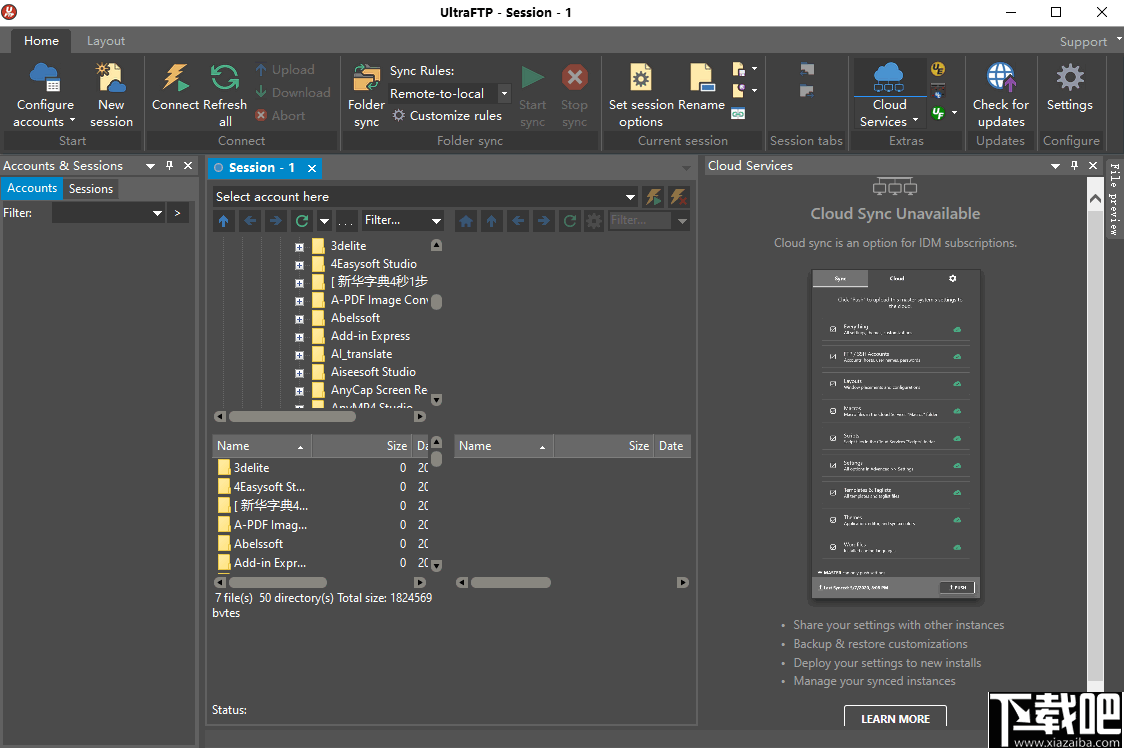Click remote pane gear settings icon
The height and width of the screenshot is (748, 1124).
594,221
